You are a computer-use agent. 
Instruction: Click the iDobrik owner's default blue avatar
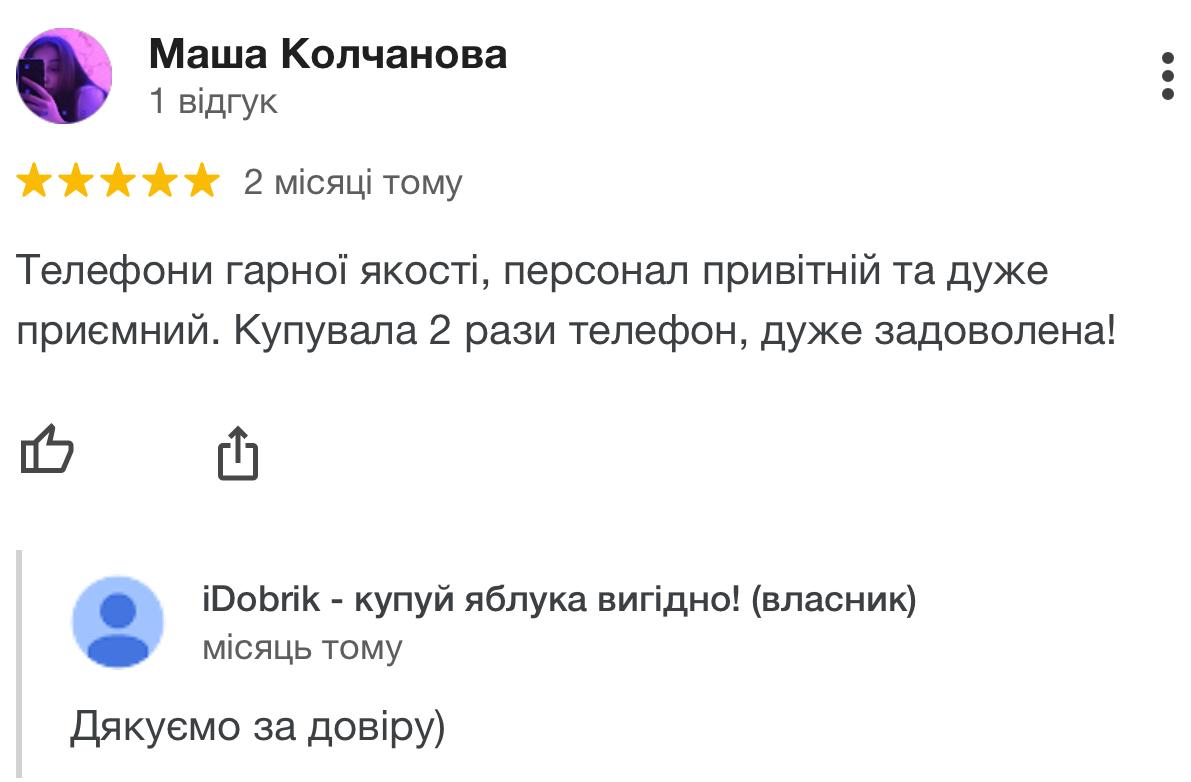[x=118, y=623]
